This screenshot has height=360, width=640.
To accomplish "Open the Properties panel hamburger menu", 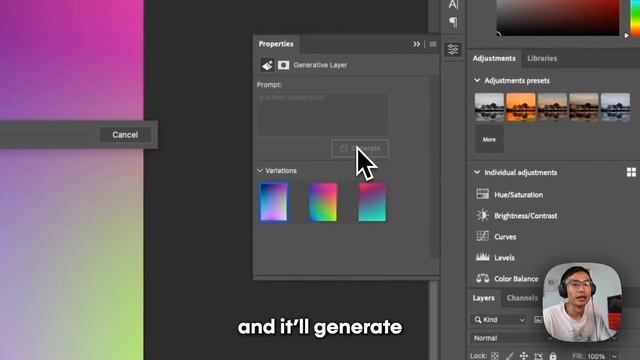I will tap(433, 44).
